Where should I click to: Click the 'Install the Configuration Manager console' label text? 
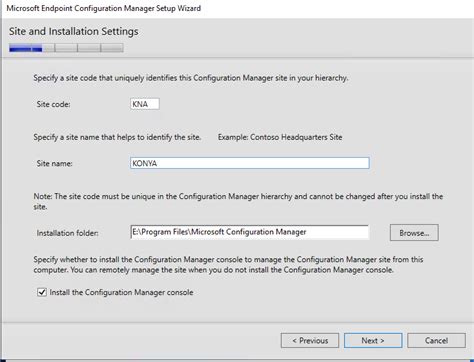[x=121, y=292]
